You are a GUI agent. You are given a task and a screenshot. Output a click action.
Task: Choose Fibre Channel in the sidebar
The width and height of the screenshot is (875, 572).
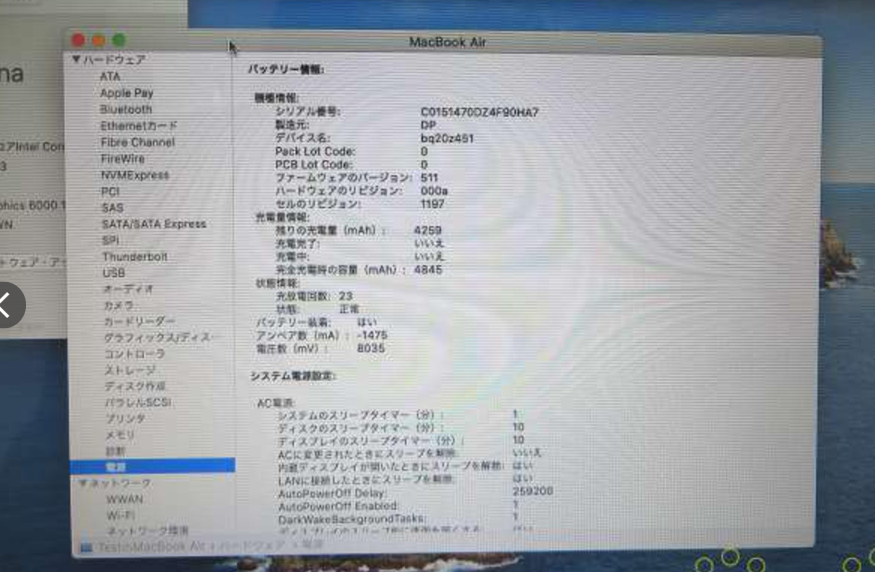pyautogui.click(x=138, y=142)
